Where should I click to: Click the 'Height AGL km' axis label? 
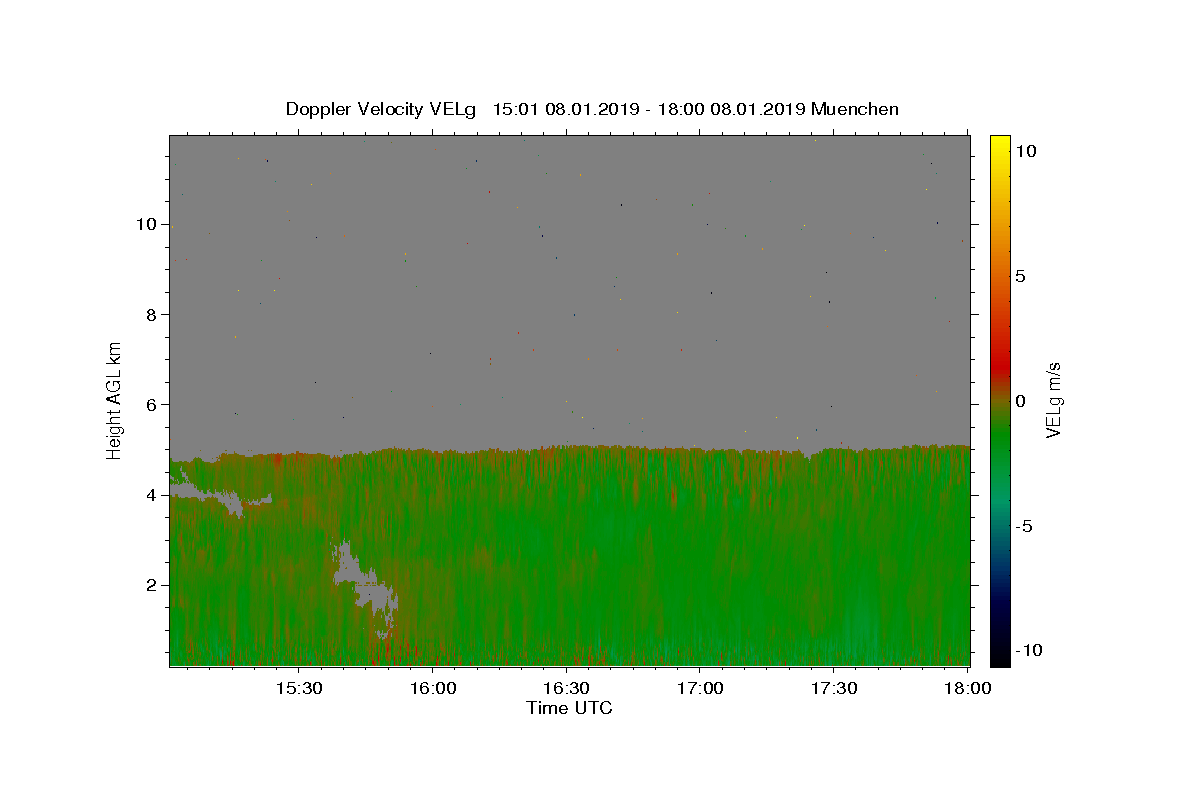tap(115, 401)
